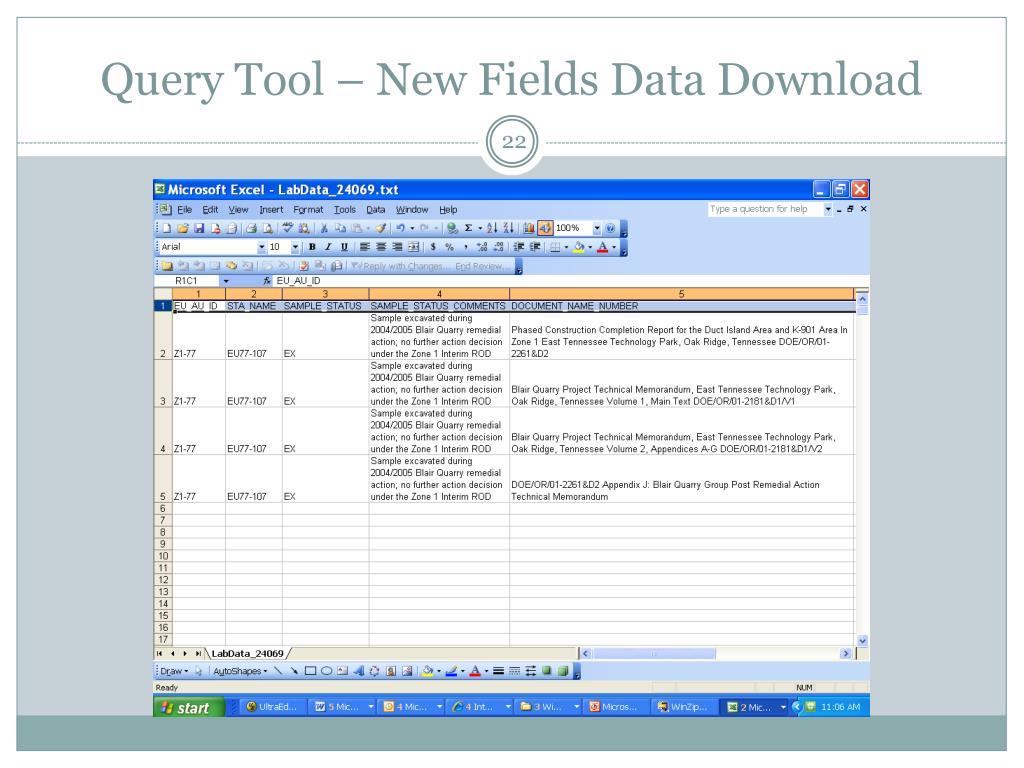Screen dimensions: 1024x768
Task: Save the workbook with the disk icon
Action: tap(199, 228)
